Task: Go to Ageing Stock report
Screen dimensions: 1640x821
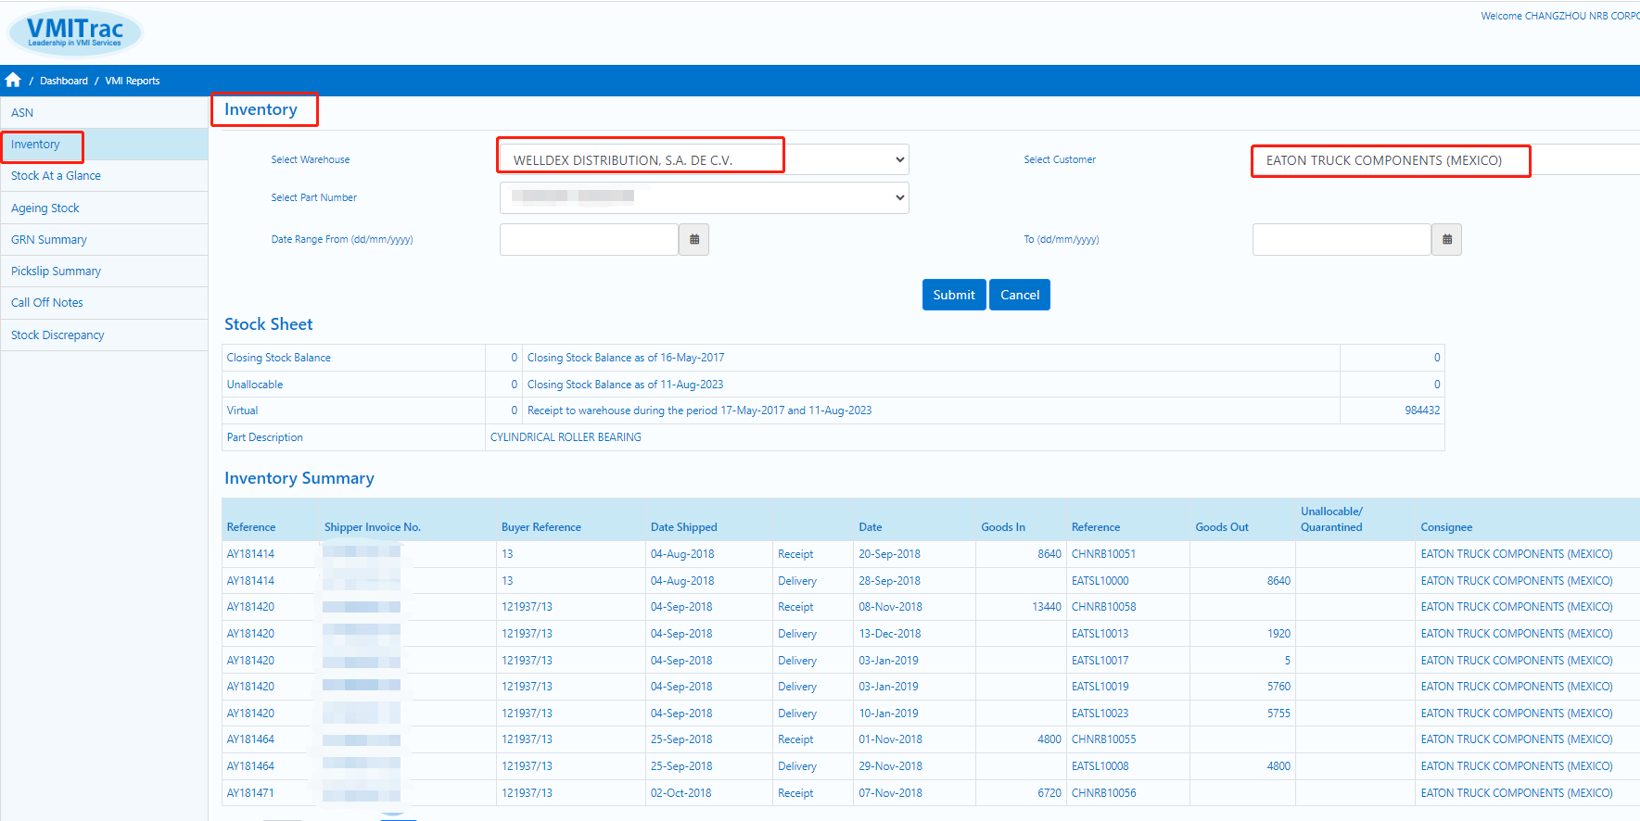Action: point(45,208)
